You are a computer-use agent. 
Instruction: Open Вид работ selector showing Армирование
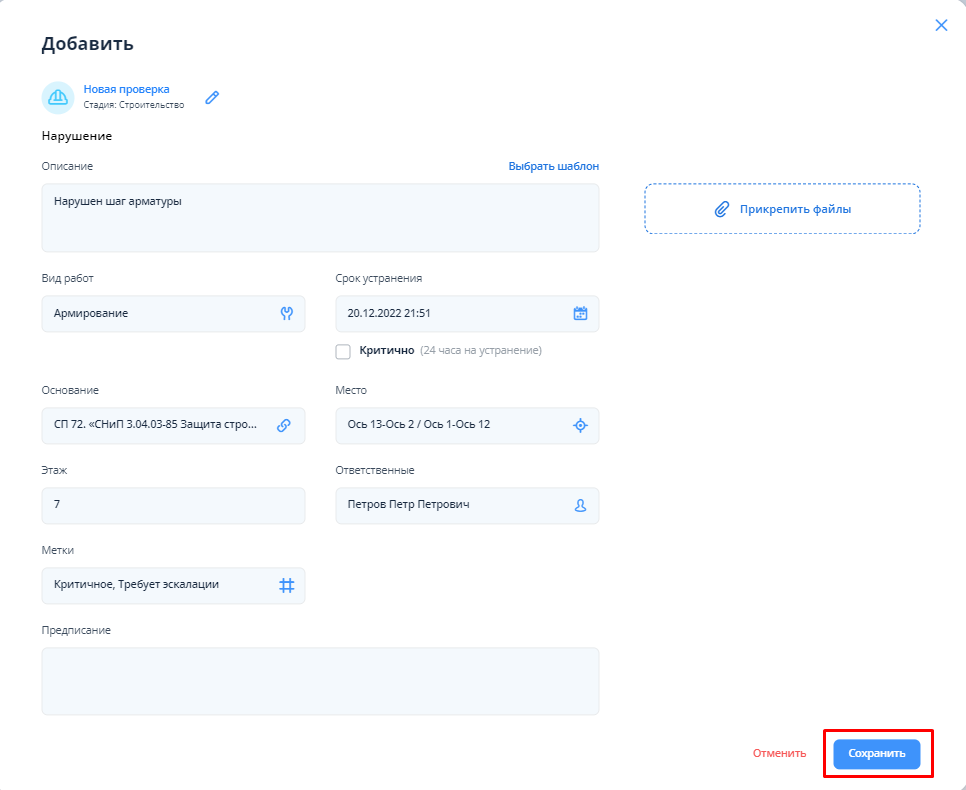[160, 313]
